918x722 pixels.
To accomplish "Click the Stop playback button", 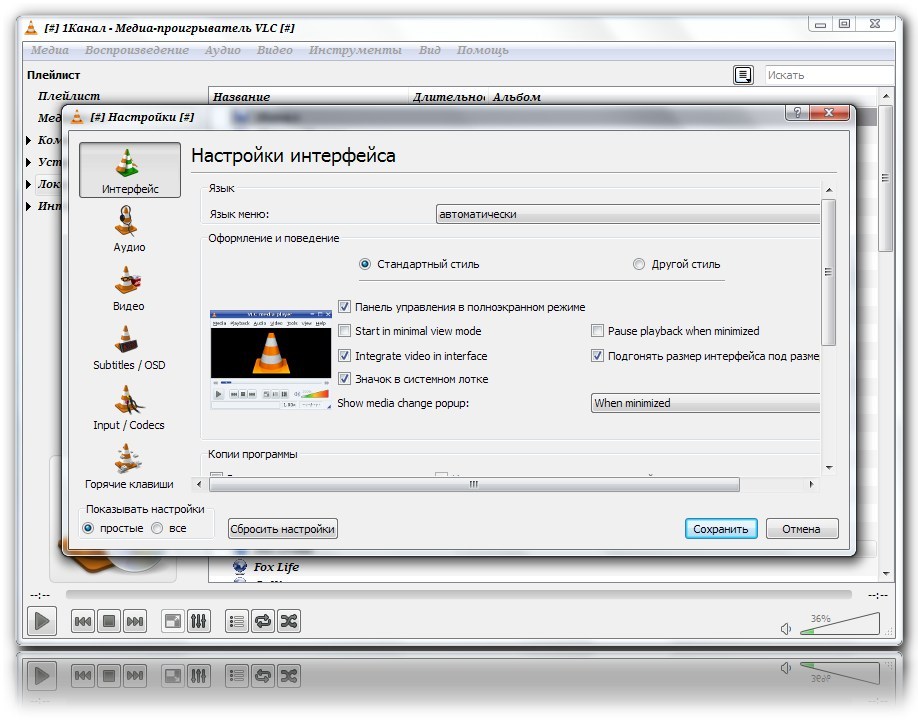I will coord(109,621).
